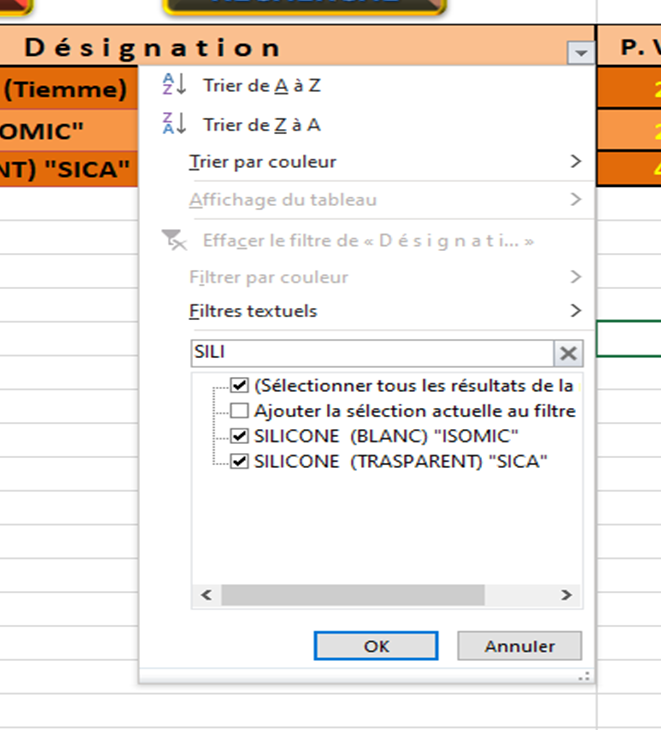
Task: Click the resize grip of the filter menu
Action: 585,676
